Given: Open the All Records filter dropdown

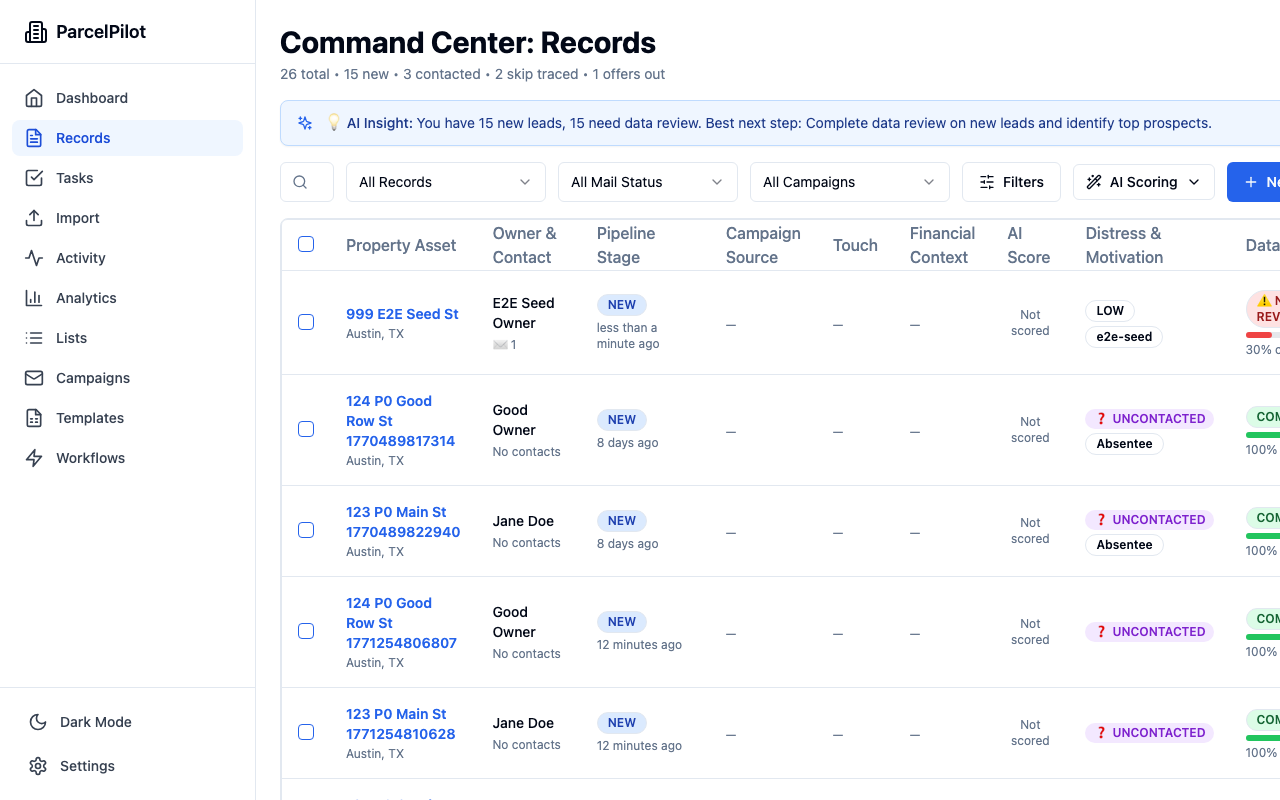Looking at the screenshot, I should [x=445, y=181].
